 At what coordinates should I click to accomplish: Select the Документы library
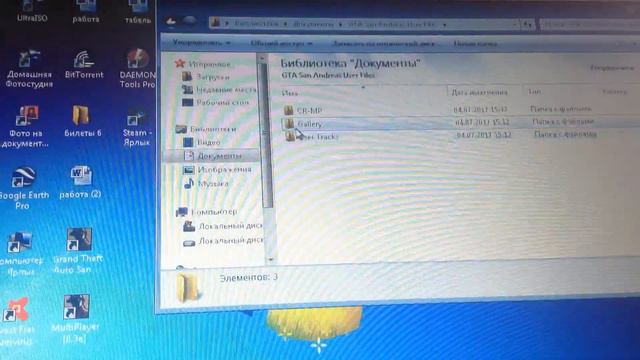(212, 156)
